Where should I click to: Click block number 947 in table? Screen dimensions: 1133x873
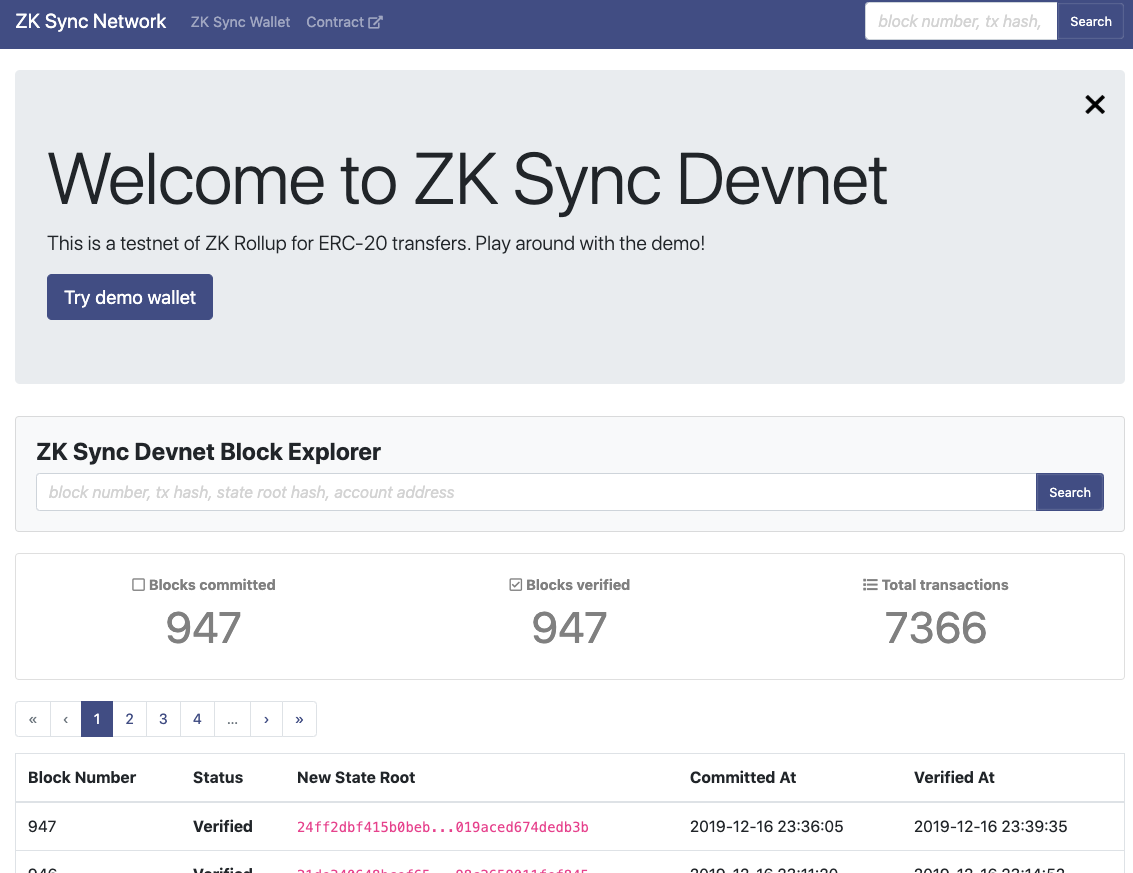[42, 826]
